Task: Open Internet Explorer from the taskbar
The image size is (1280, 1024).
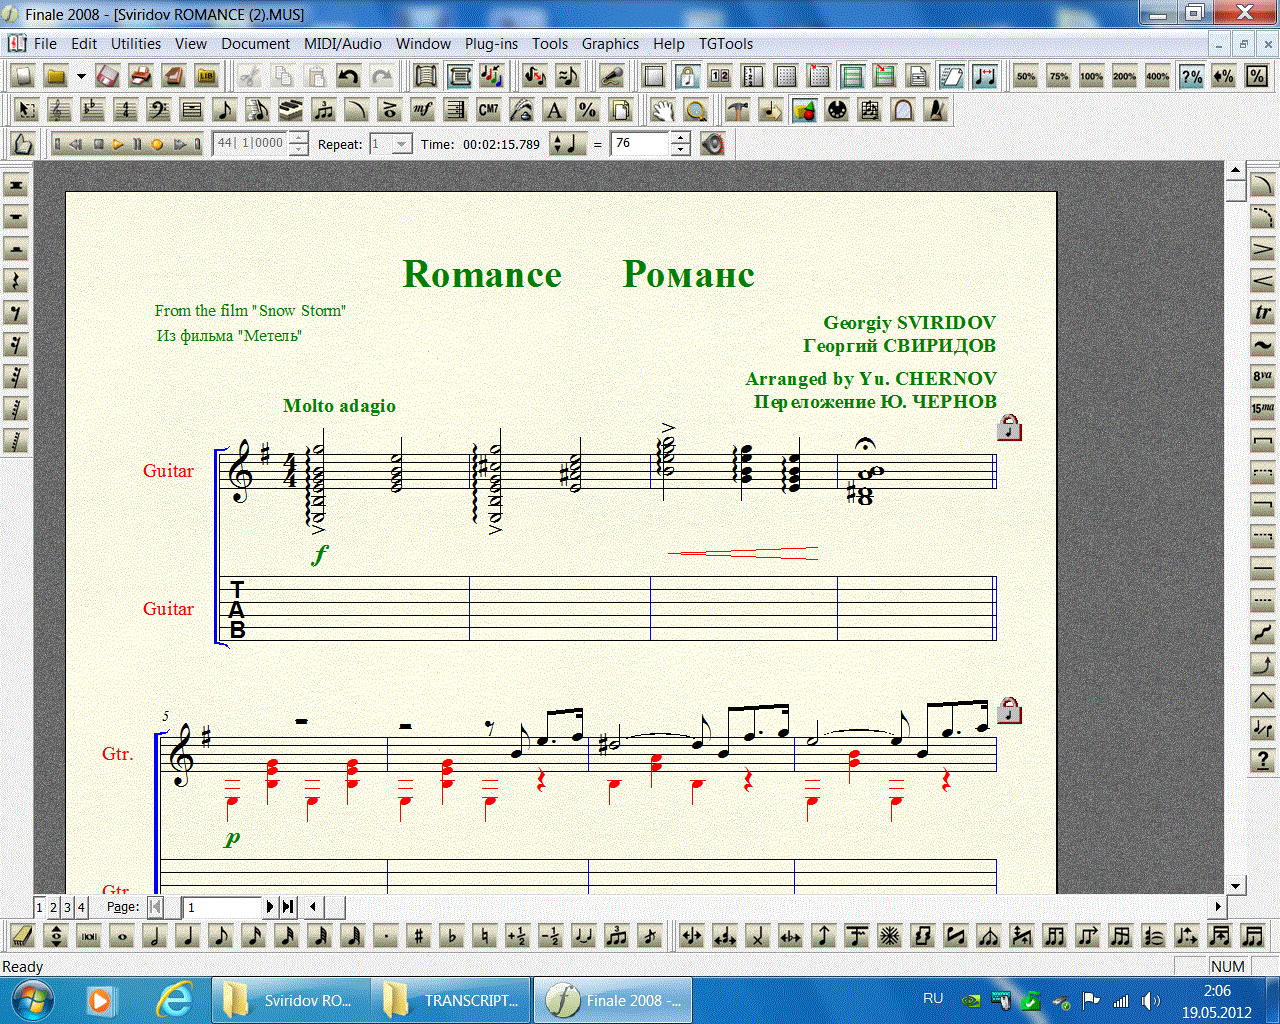Action: point(174,1000)
